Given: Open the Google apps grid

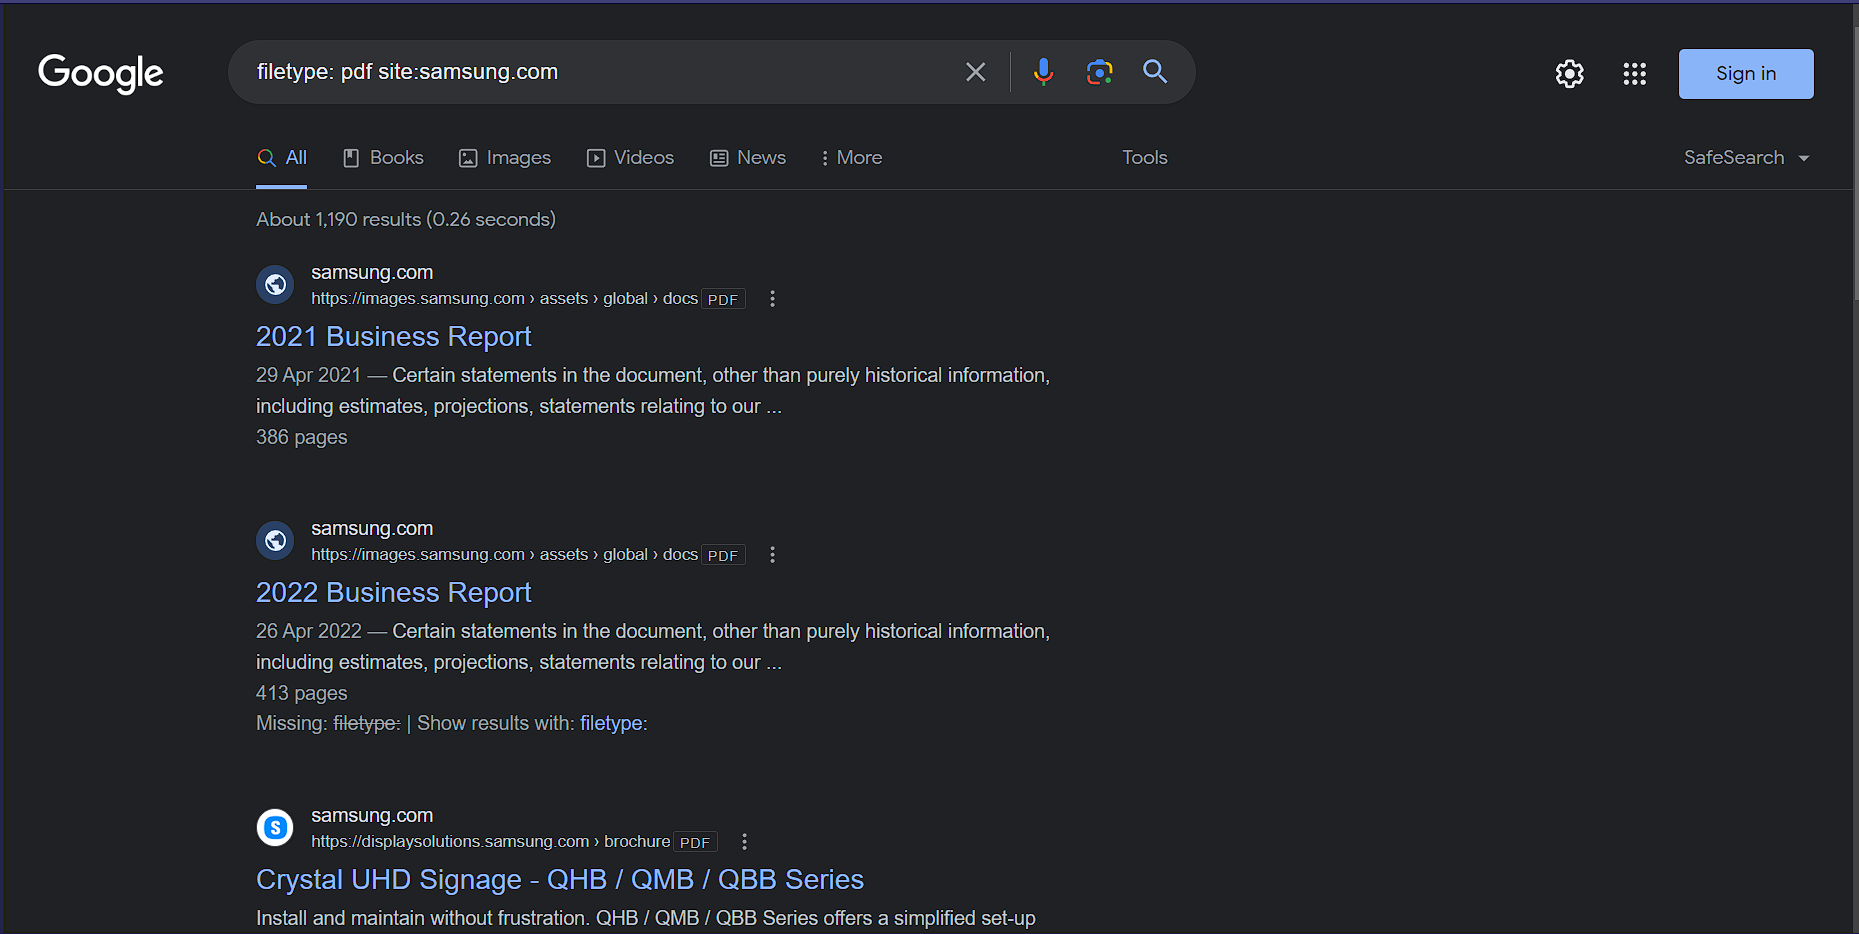Looking at the screenshot, I should 1634,74.
